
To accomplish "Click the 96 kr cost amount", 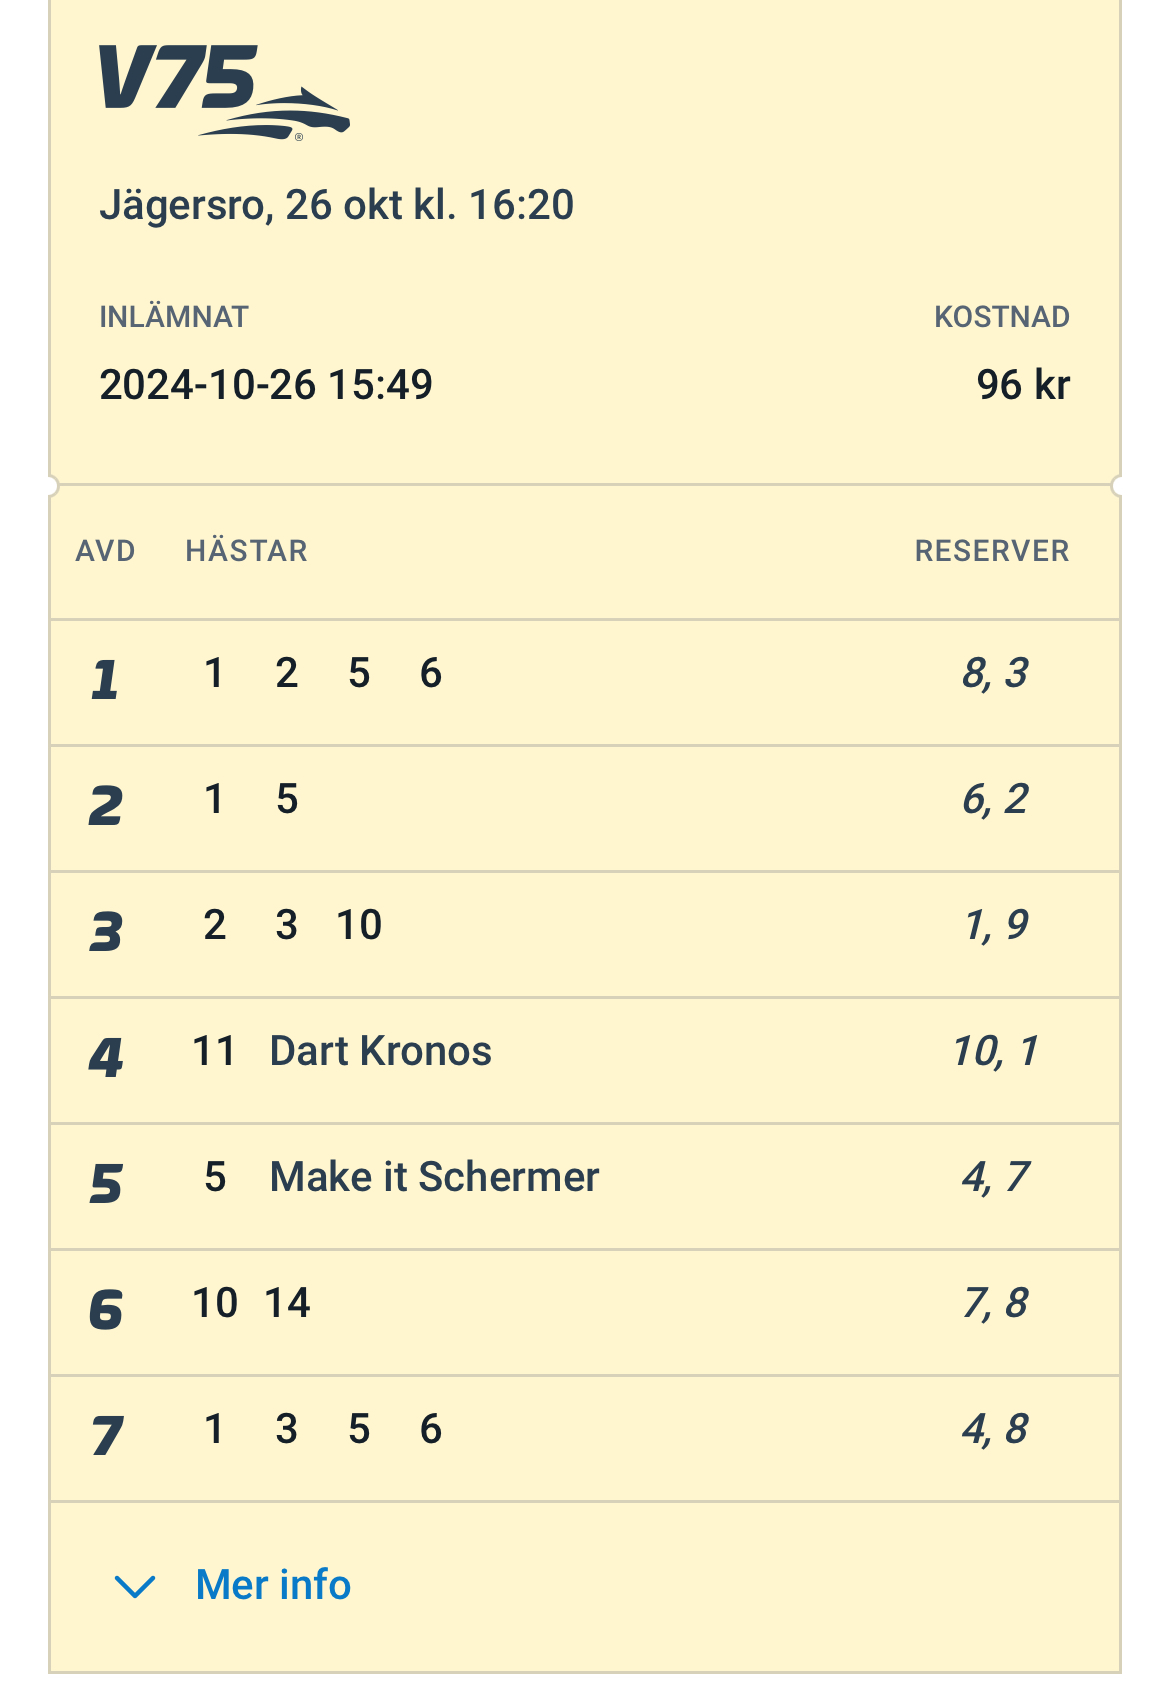I will pos(1022,385).
